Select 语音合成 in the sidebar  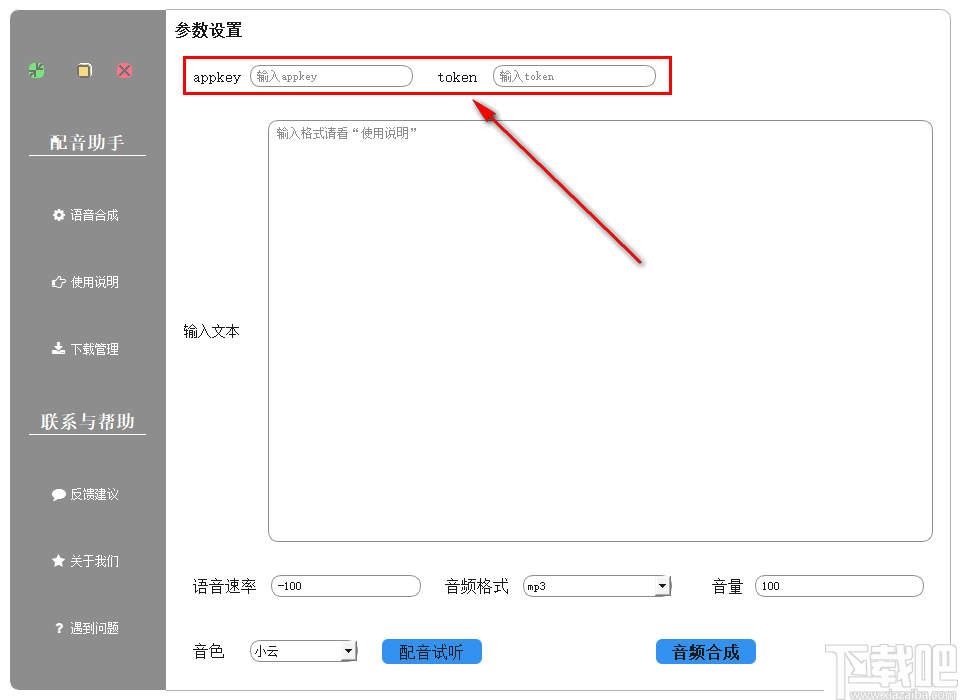95,214
